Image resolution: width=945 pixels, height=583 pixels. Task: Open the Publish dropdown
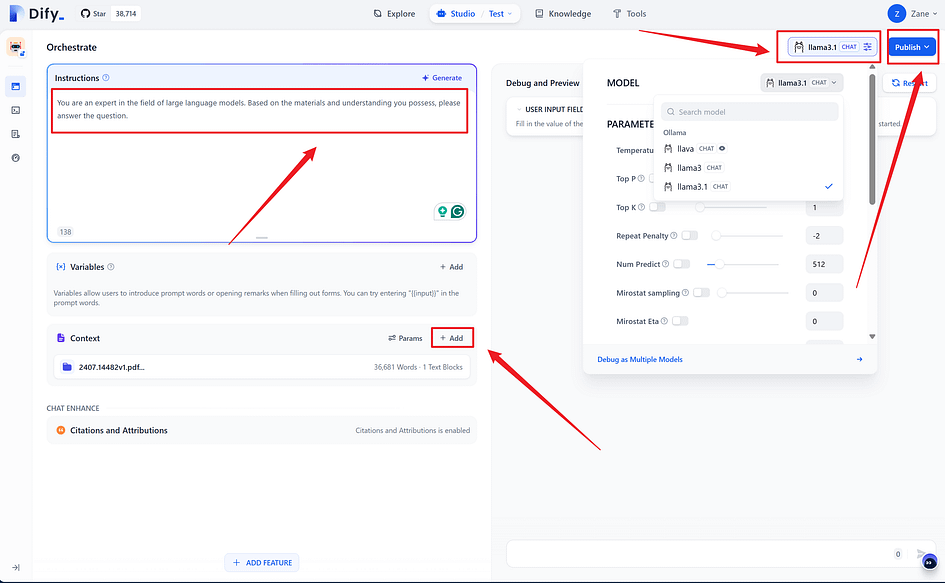pos(912,47)
